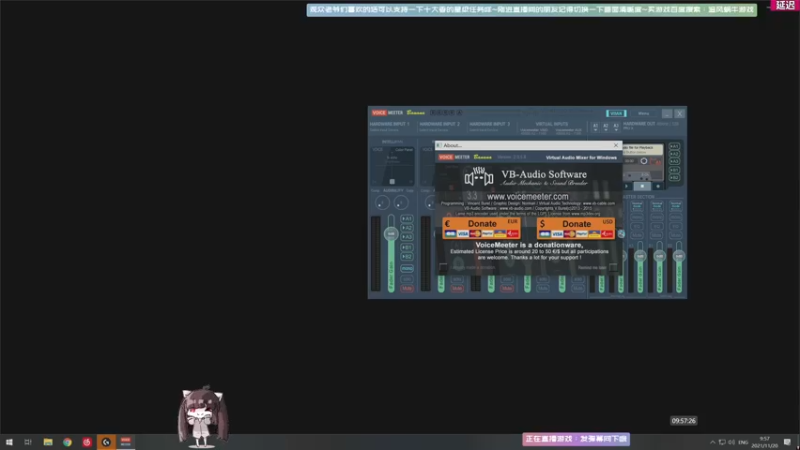
Task: Toggle A2 bus routing on Hardware Input 1
Action: coord(407,228)
